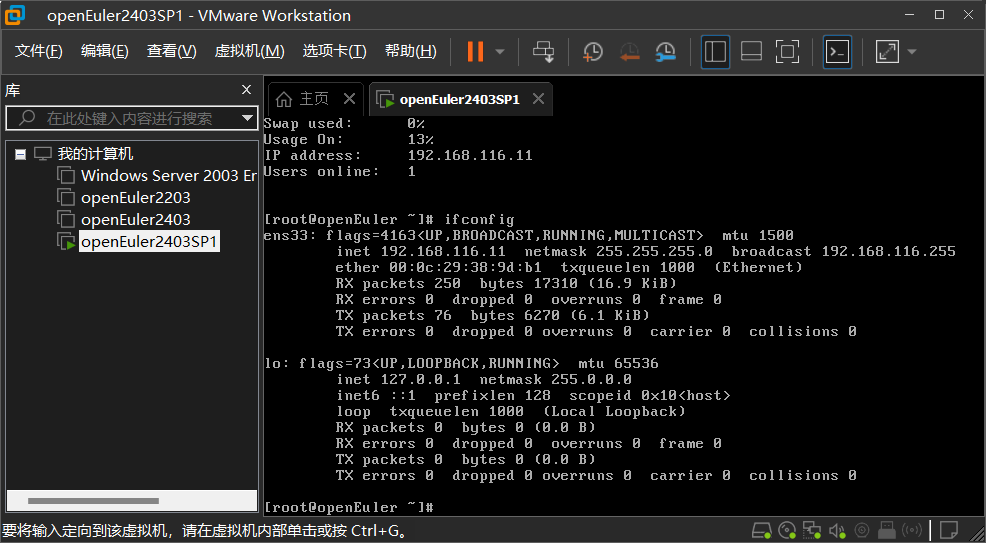Viewport: 986px width, 543px height.
Task: Click the VMware Workstation title bar logo
Action: (x=15, y=15)
